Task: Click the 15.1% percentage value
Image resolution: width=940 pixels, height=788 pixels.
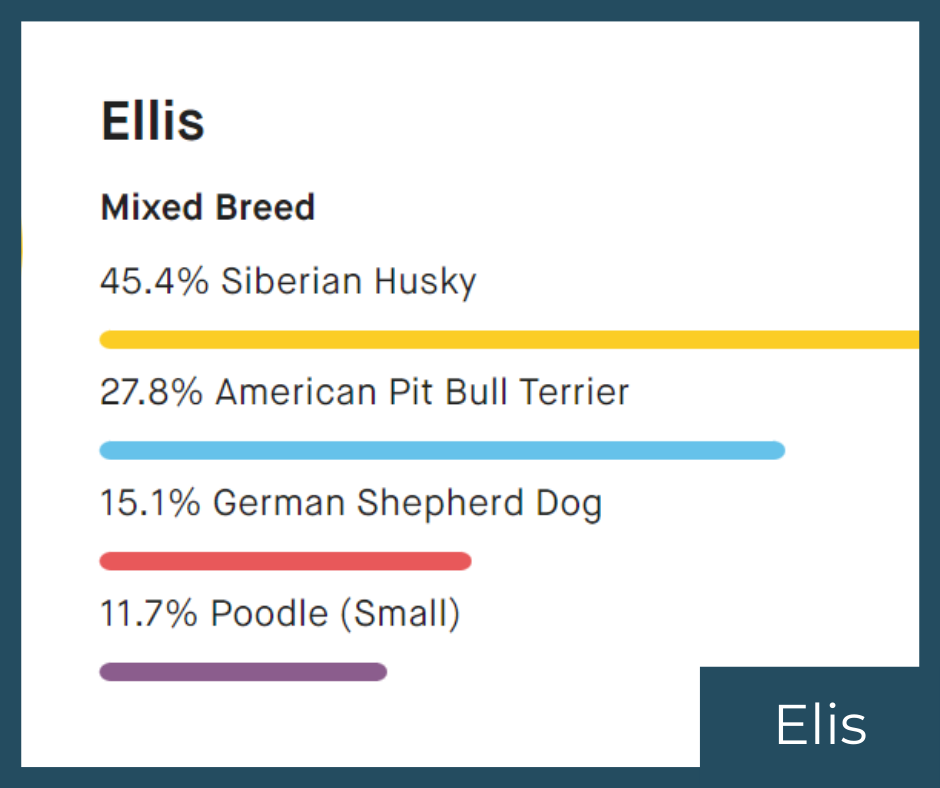Action: click(x=150, y=503)
